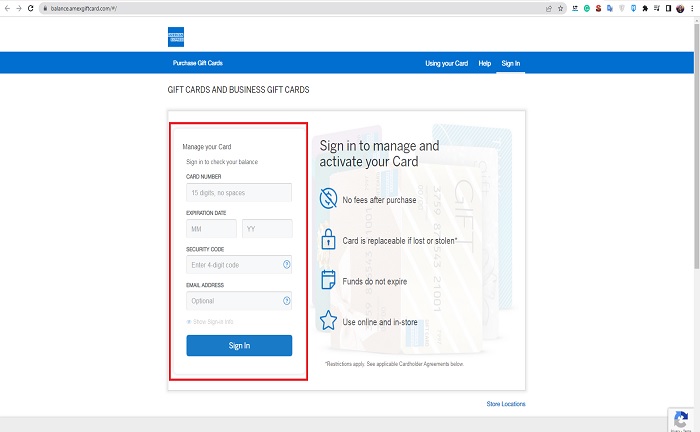Go back with the browser back arrow

[x=7, y=8]
